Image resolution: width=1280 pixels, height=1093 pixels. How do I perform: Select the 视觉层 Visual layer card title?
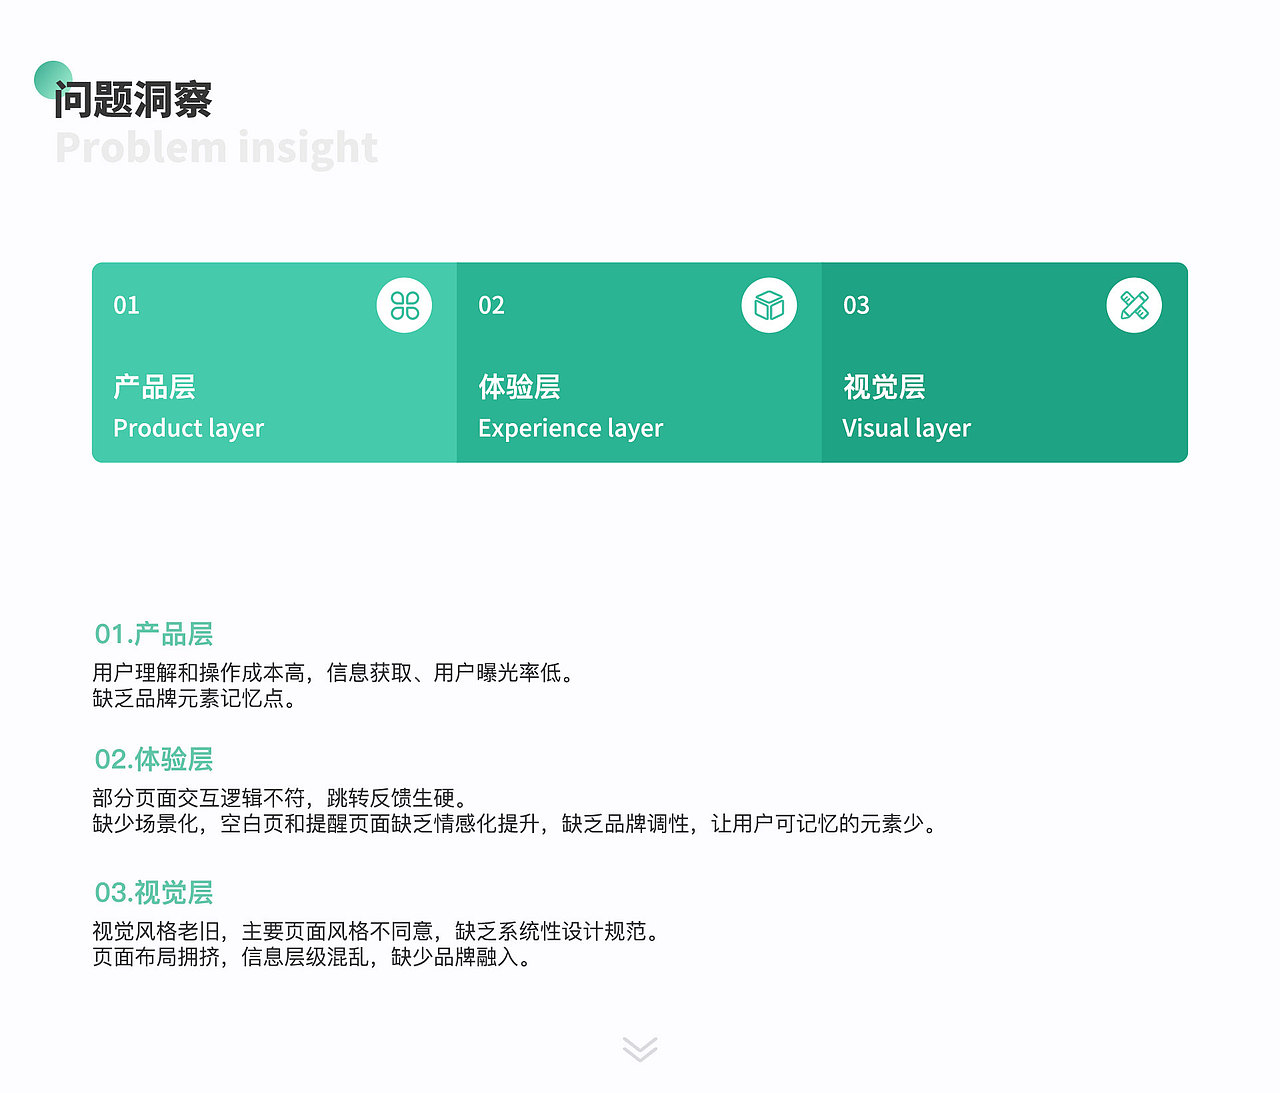[884, 387]
